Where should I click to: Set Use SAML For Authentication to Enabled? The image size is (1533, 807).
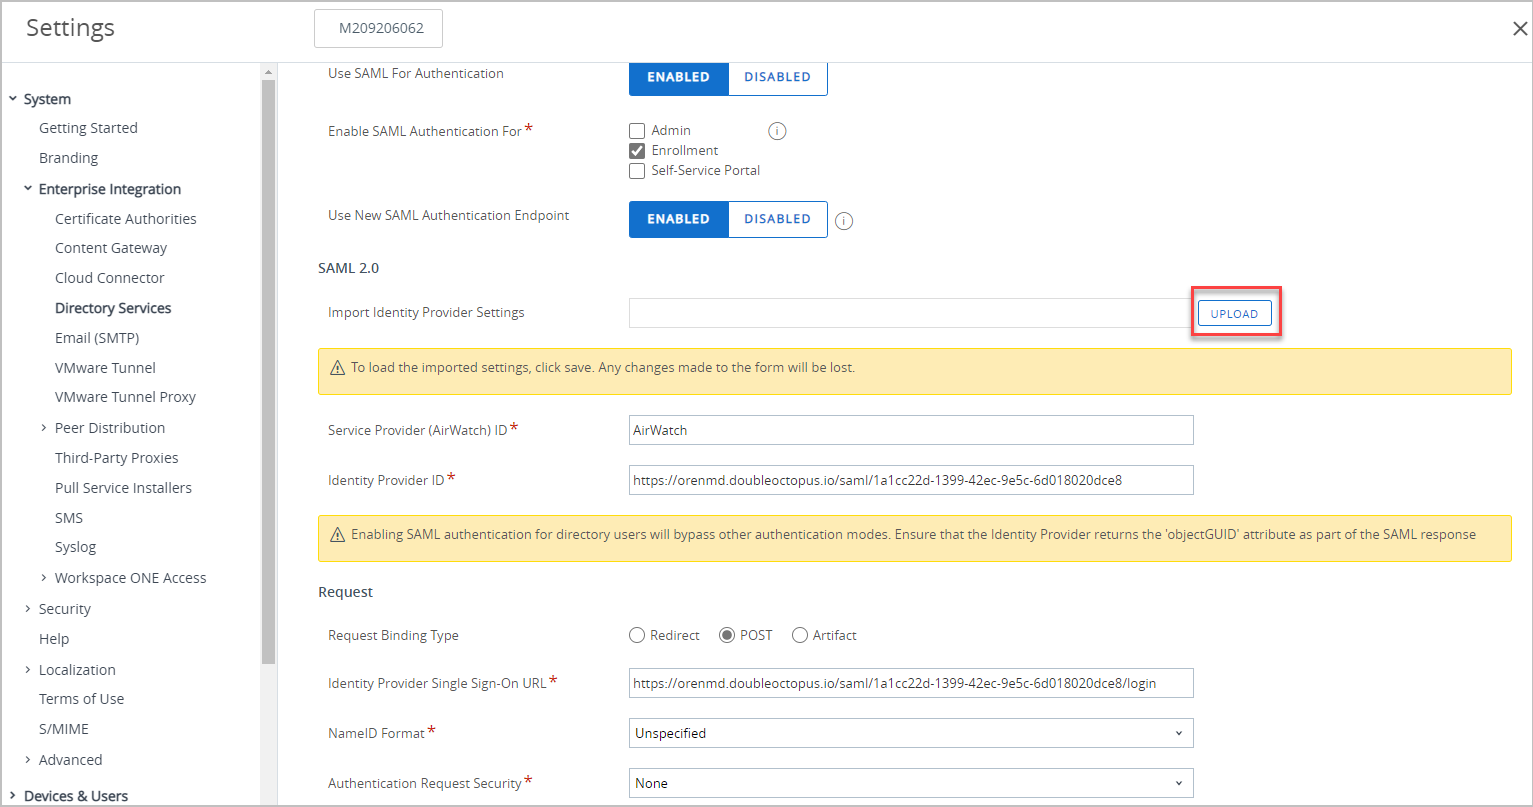(x=679, y=77)
